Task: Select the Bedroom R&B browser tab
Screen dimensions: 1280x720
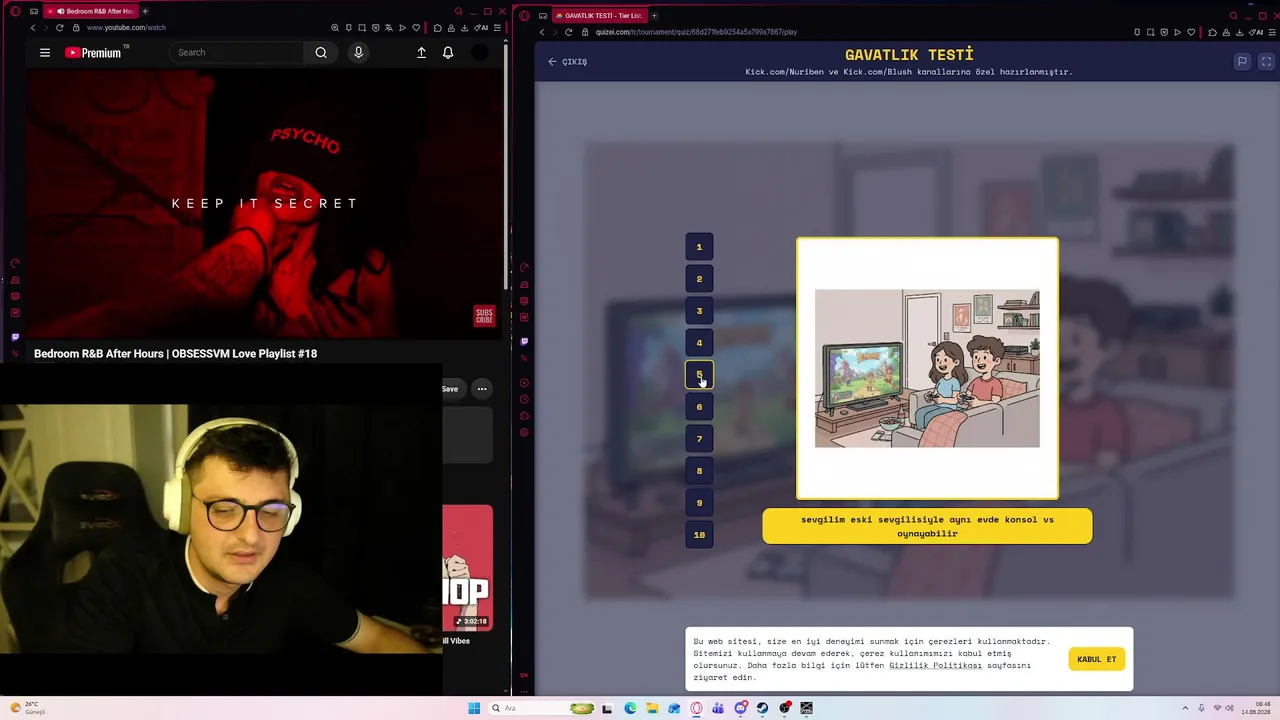Action: tap(92, 11)
